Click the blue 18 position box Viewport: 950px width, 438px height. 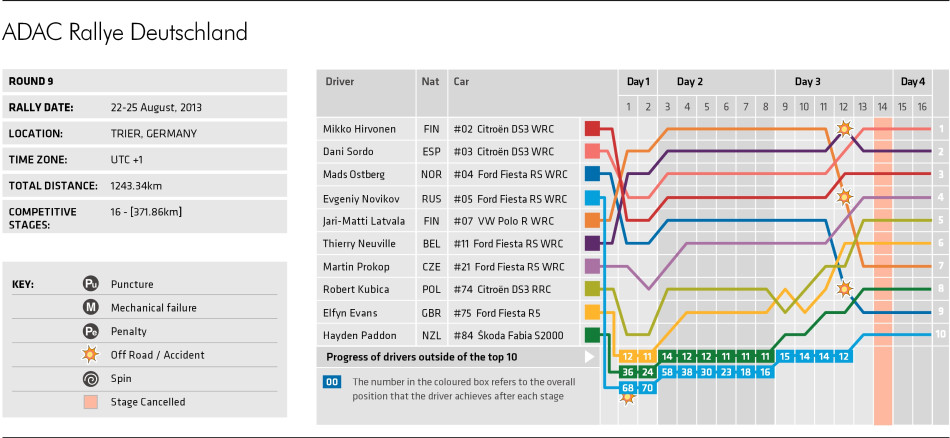pos(745,372)
